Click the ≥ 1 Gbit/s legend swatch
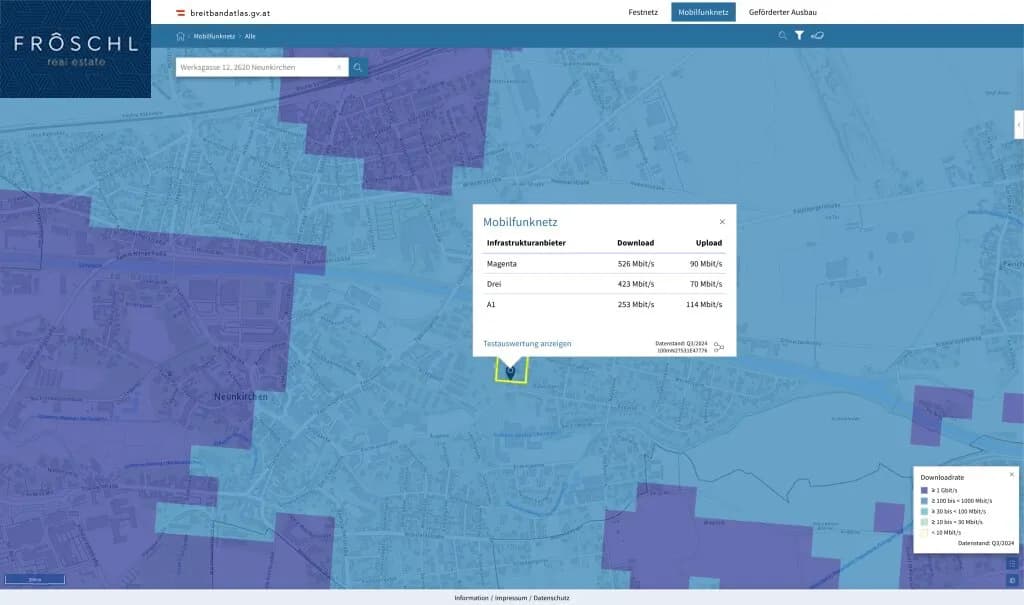 pos(924,490)
